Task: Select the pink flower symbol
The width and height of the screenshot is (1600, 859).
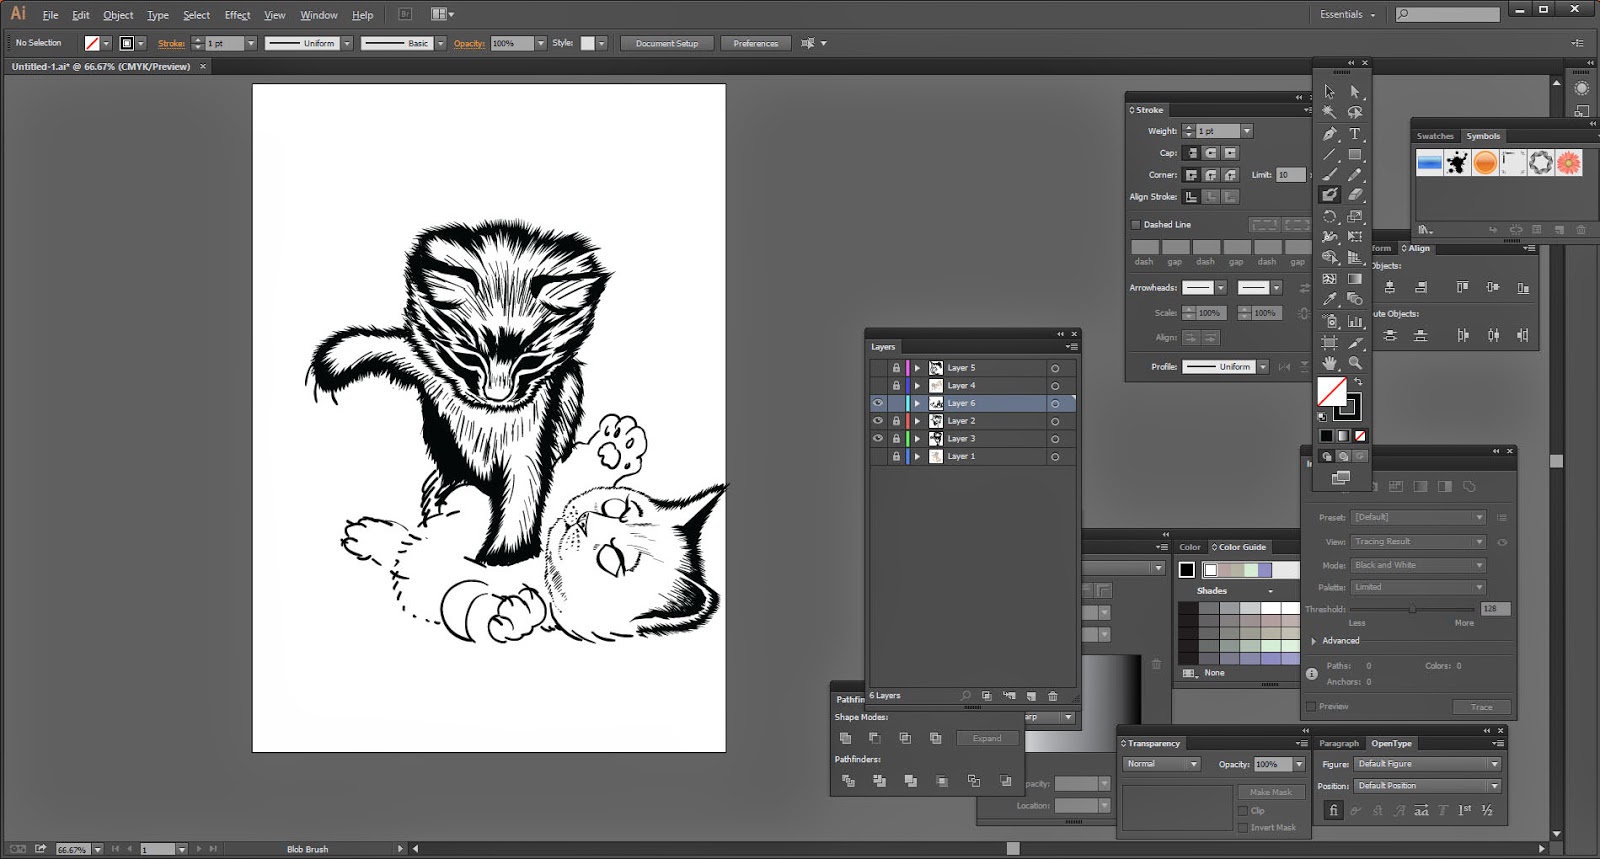Action: pyautogui.click(x=1569, y=162)
